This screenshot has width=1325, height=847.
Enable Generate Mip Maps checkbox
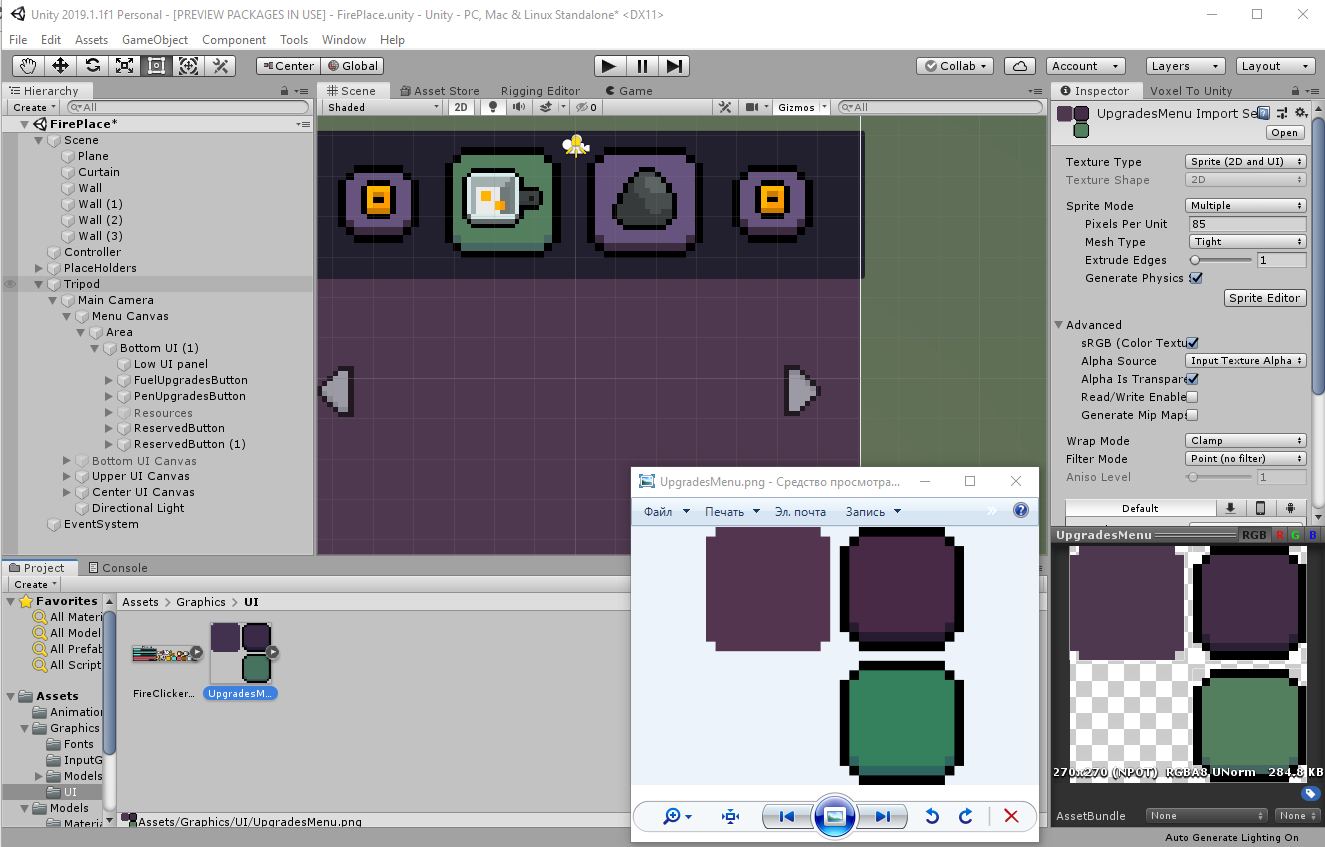point(1192,415)
